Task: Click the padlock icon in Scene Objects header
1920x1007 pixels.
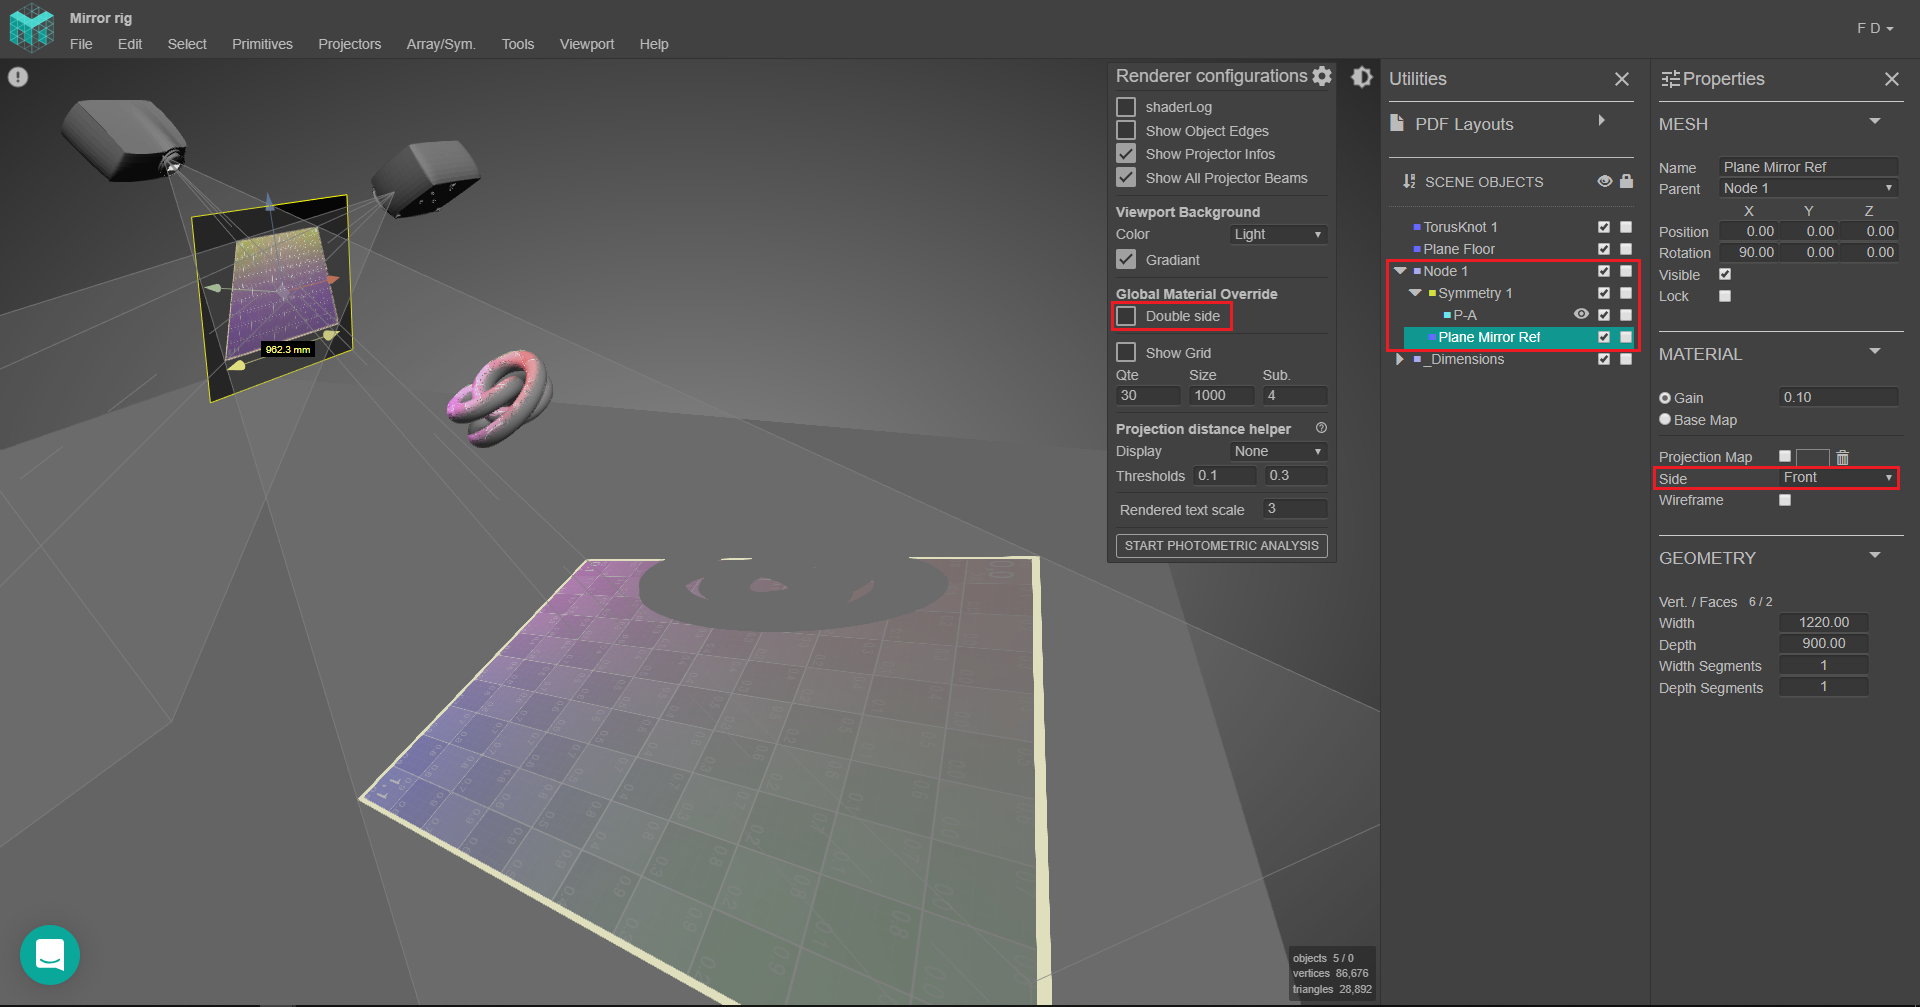Action: 1626,181
